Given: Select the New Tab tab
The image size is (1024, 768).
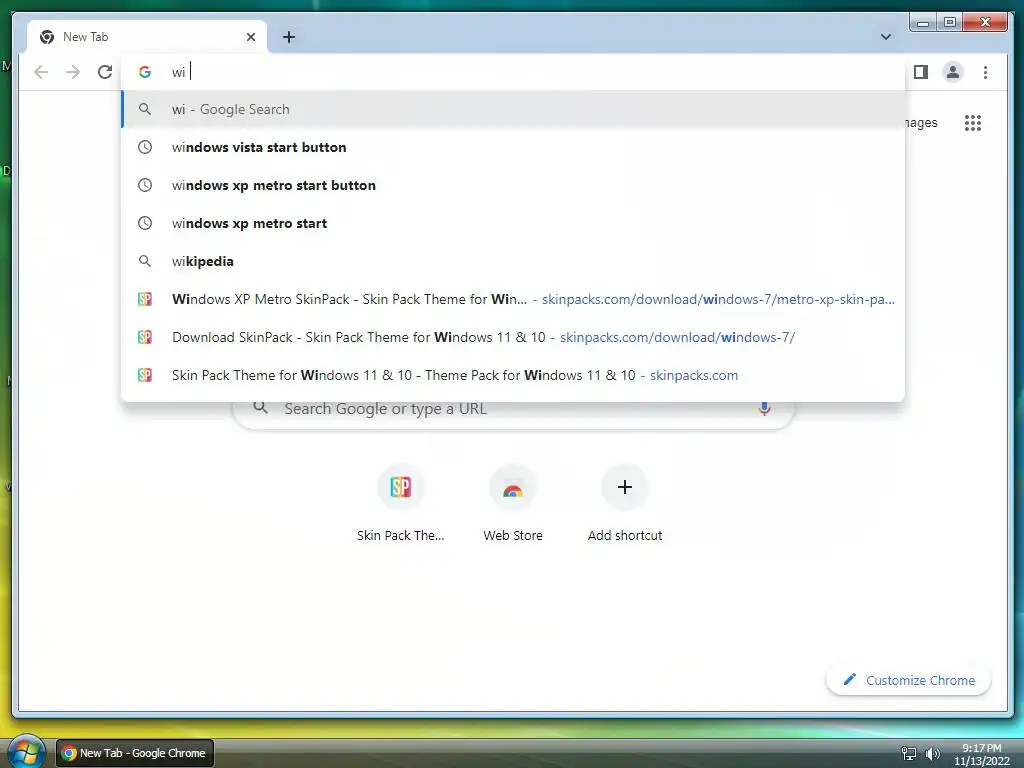Looking at the screenshot, I should (x=147, y=37).
